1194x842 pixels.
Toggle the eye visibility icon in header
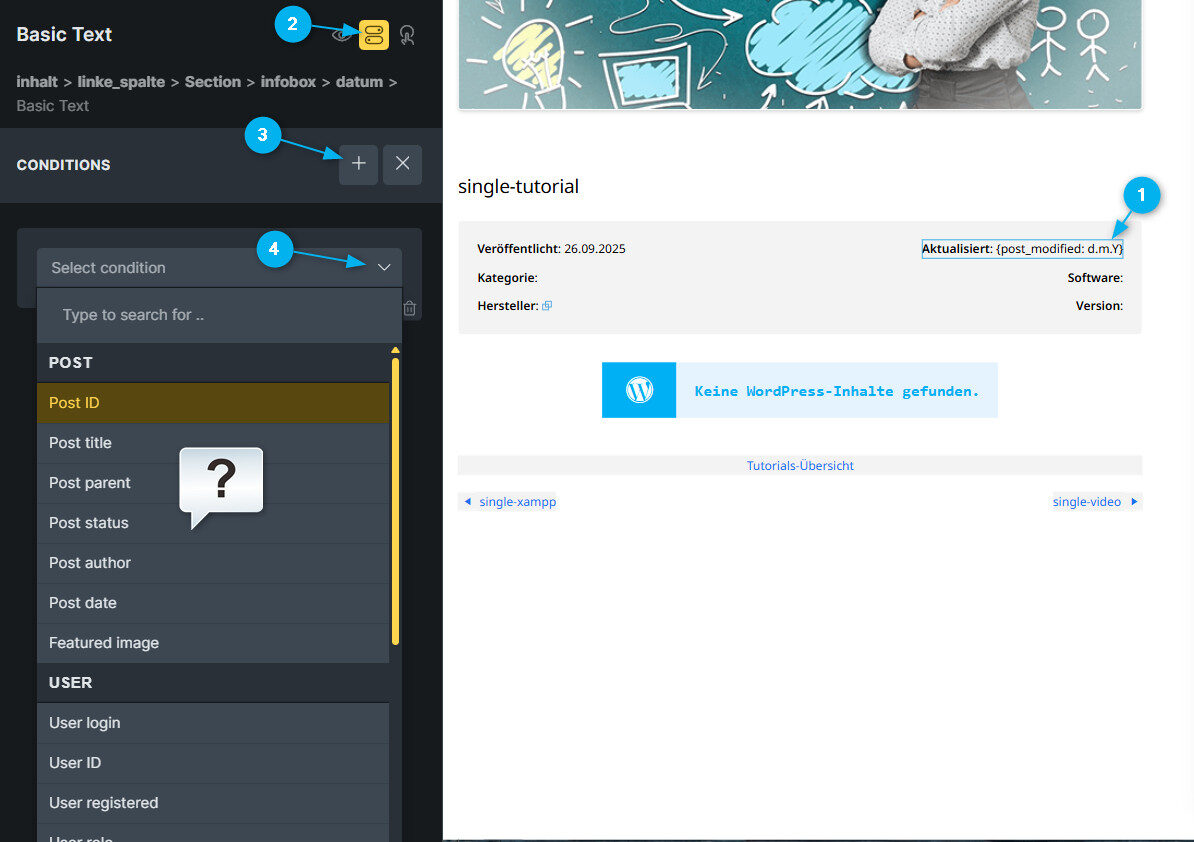[342, 36]
